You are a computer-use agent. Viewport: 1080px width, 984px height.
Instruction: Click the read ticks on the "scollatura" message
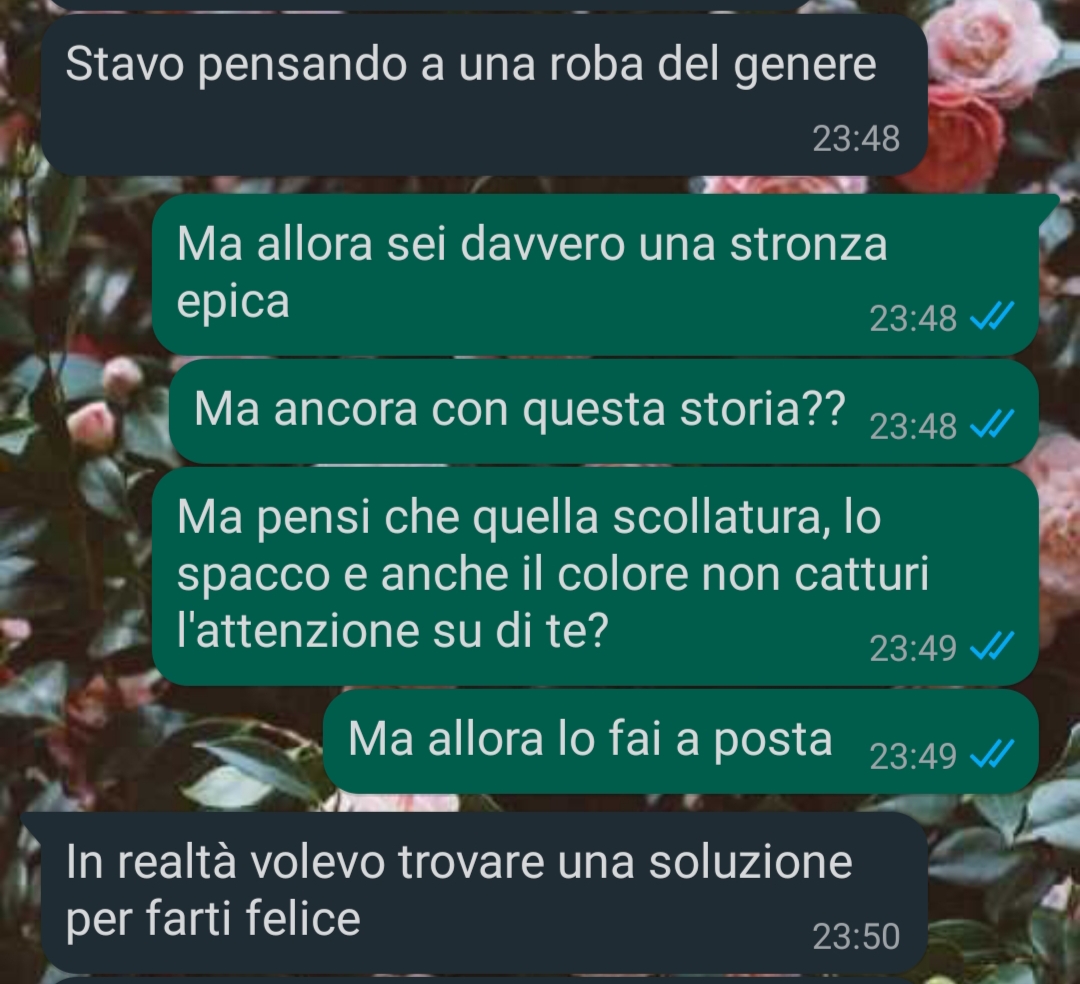(x=992, y=647)
